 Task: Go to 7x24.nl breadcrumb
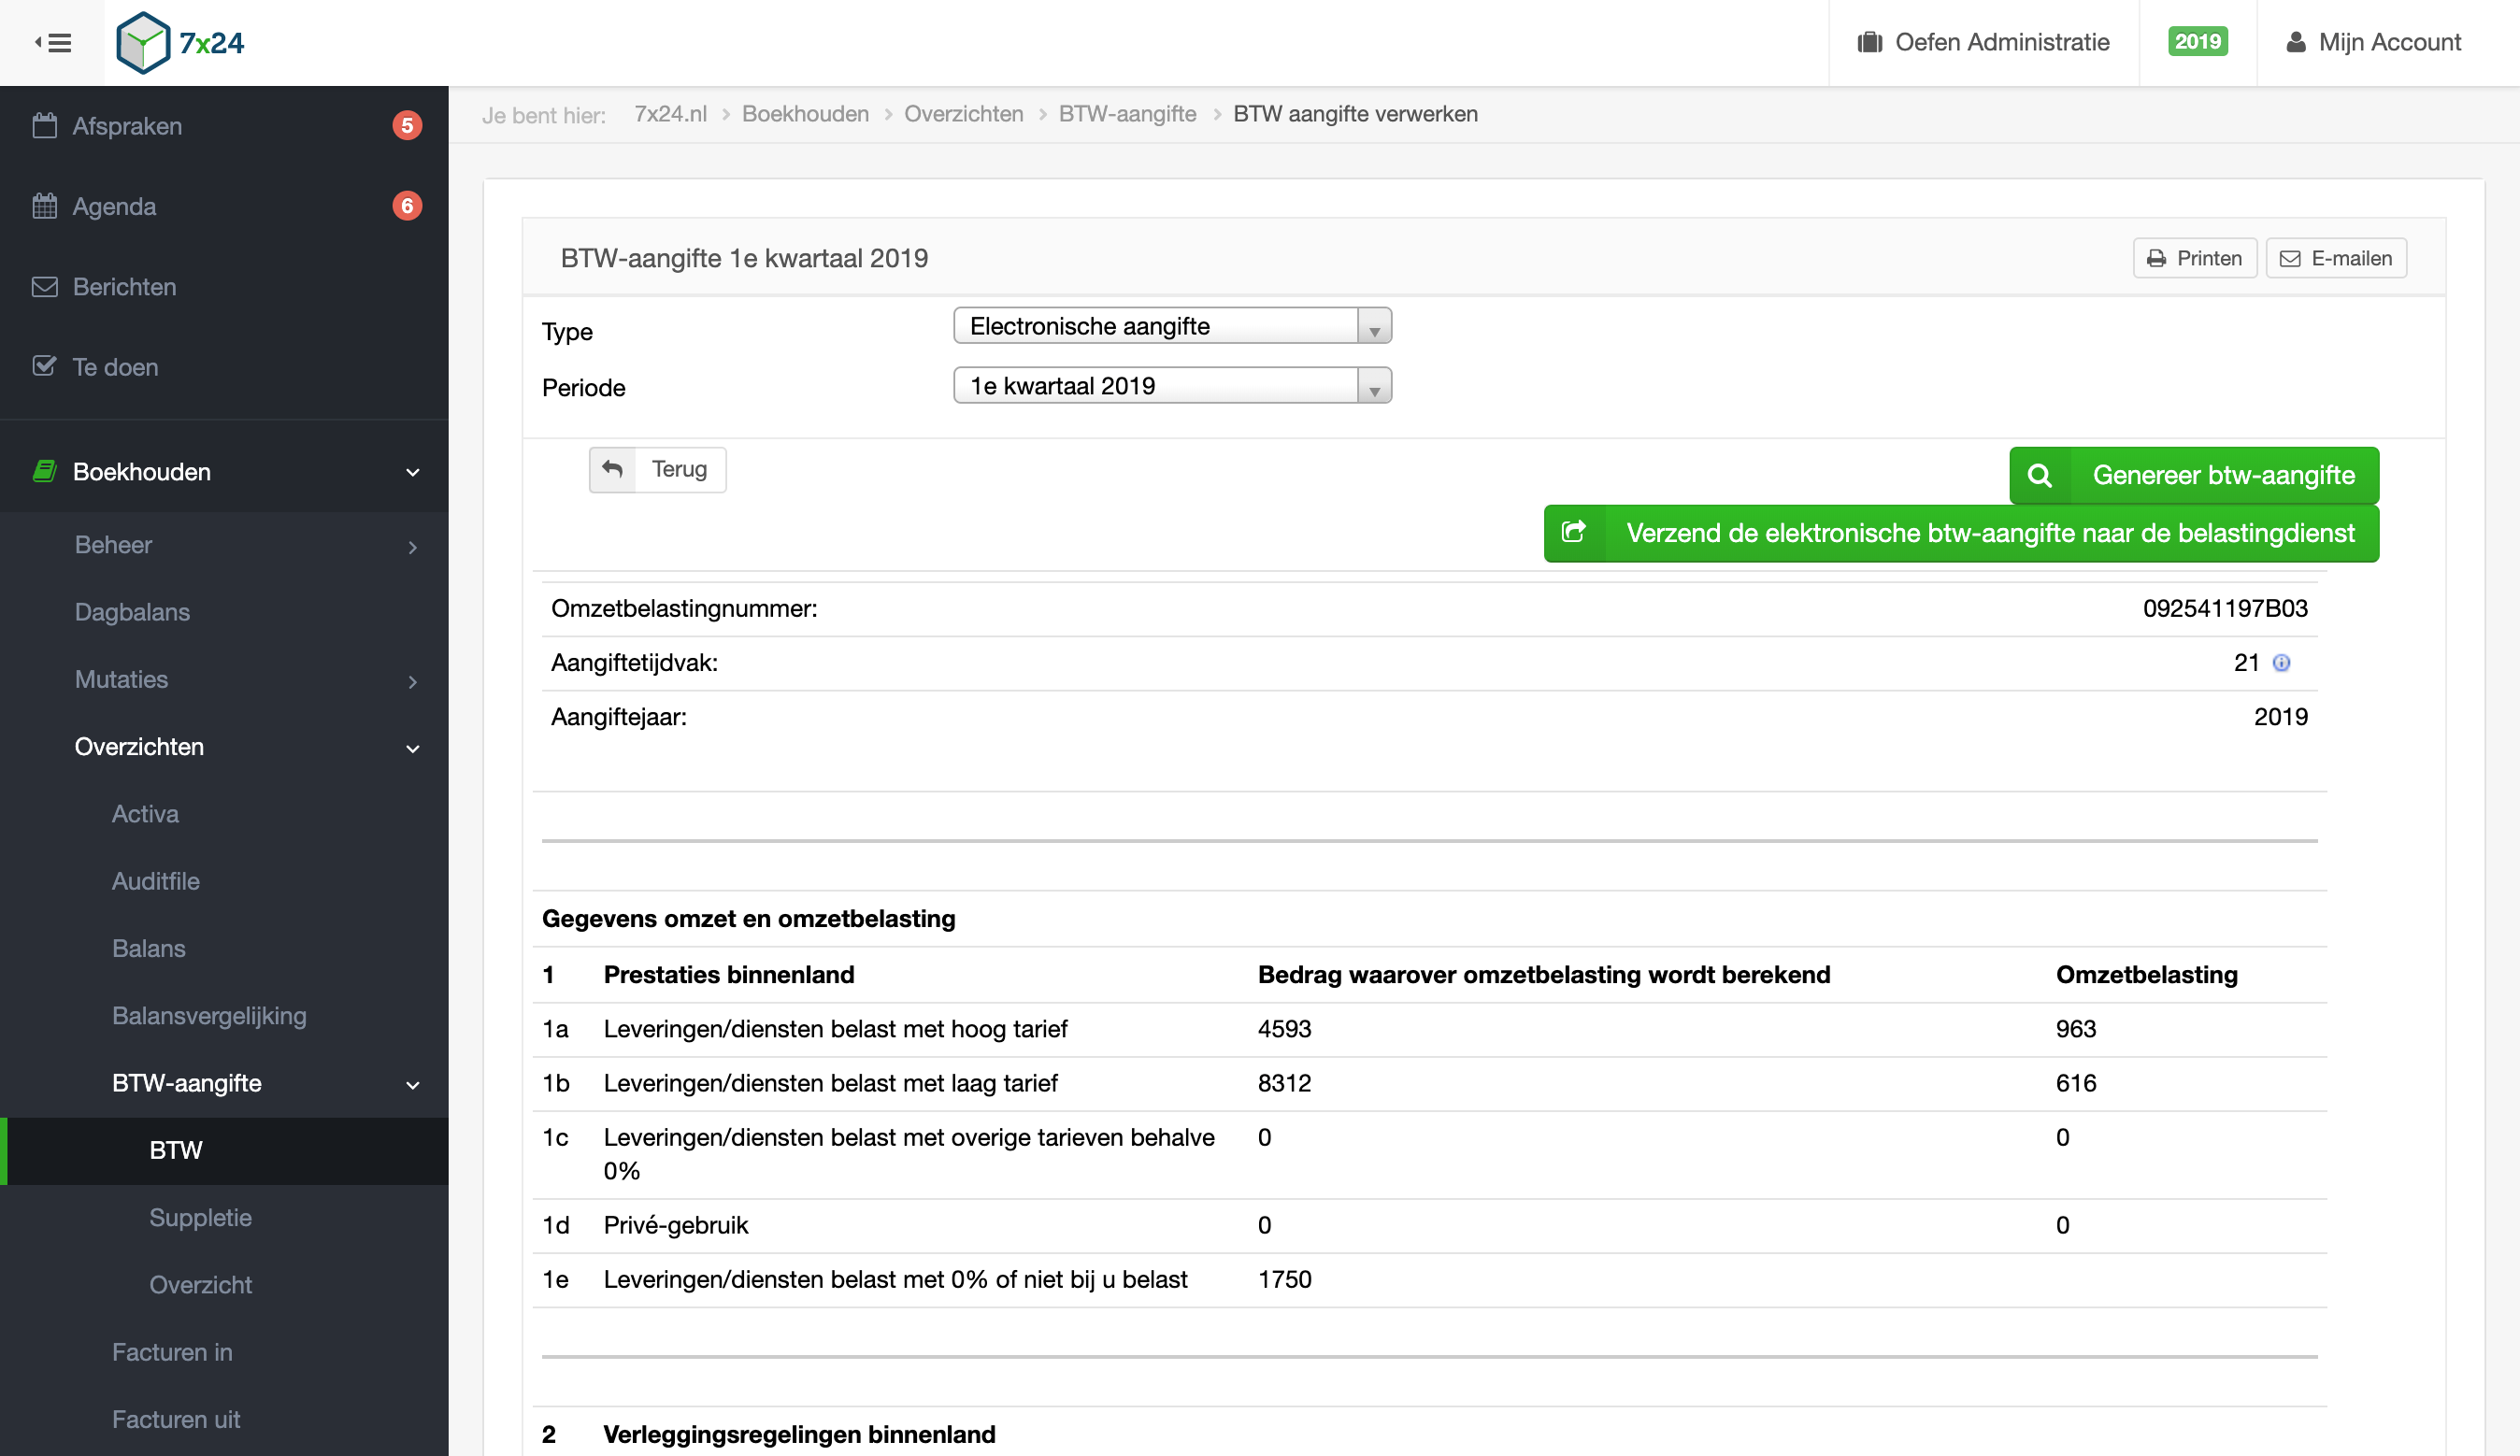tap(670, 114)
